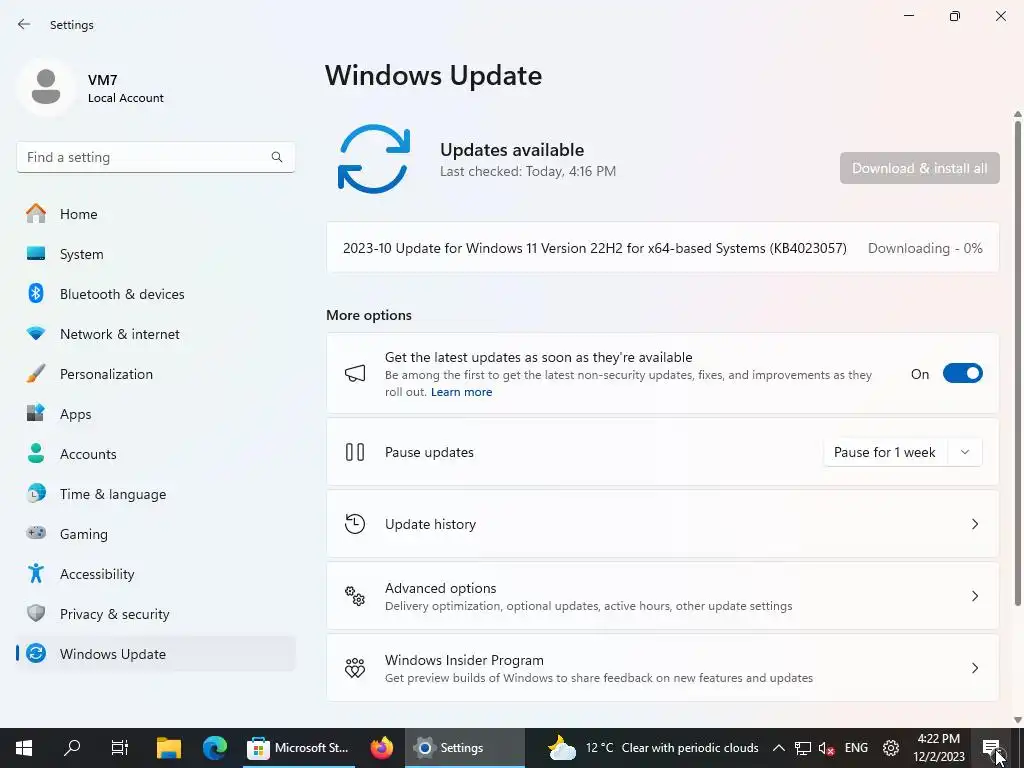Screen dimensions: 1024x768
Task: Click the Apps icon in sidebar
Action: (x=36, y=413)
